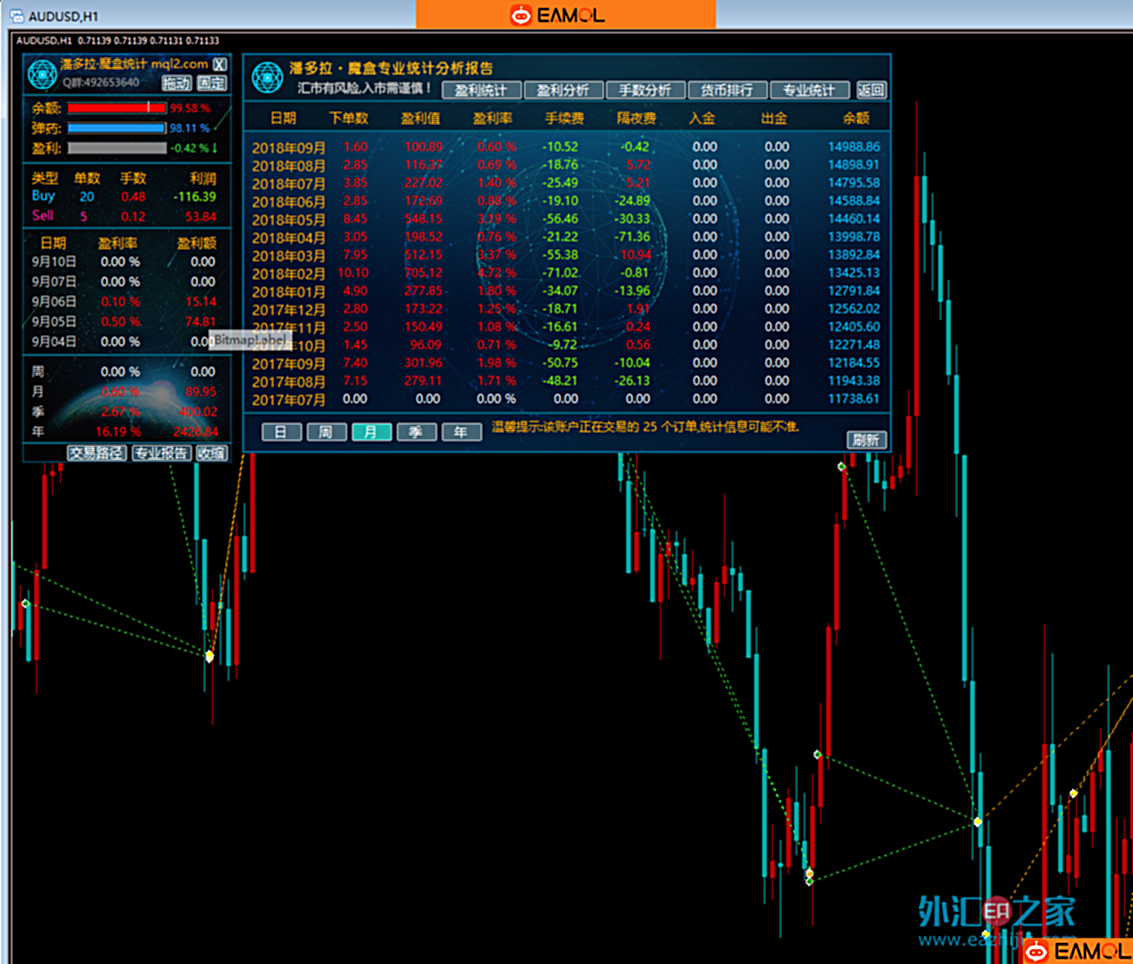Click 返回 to go back from the report
The height and width of the screenshot is (964, 1133).
(871, 90)
